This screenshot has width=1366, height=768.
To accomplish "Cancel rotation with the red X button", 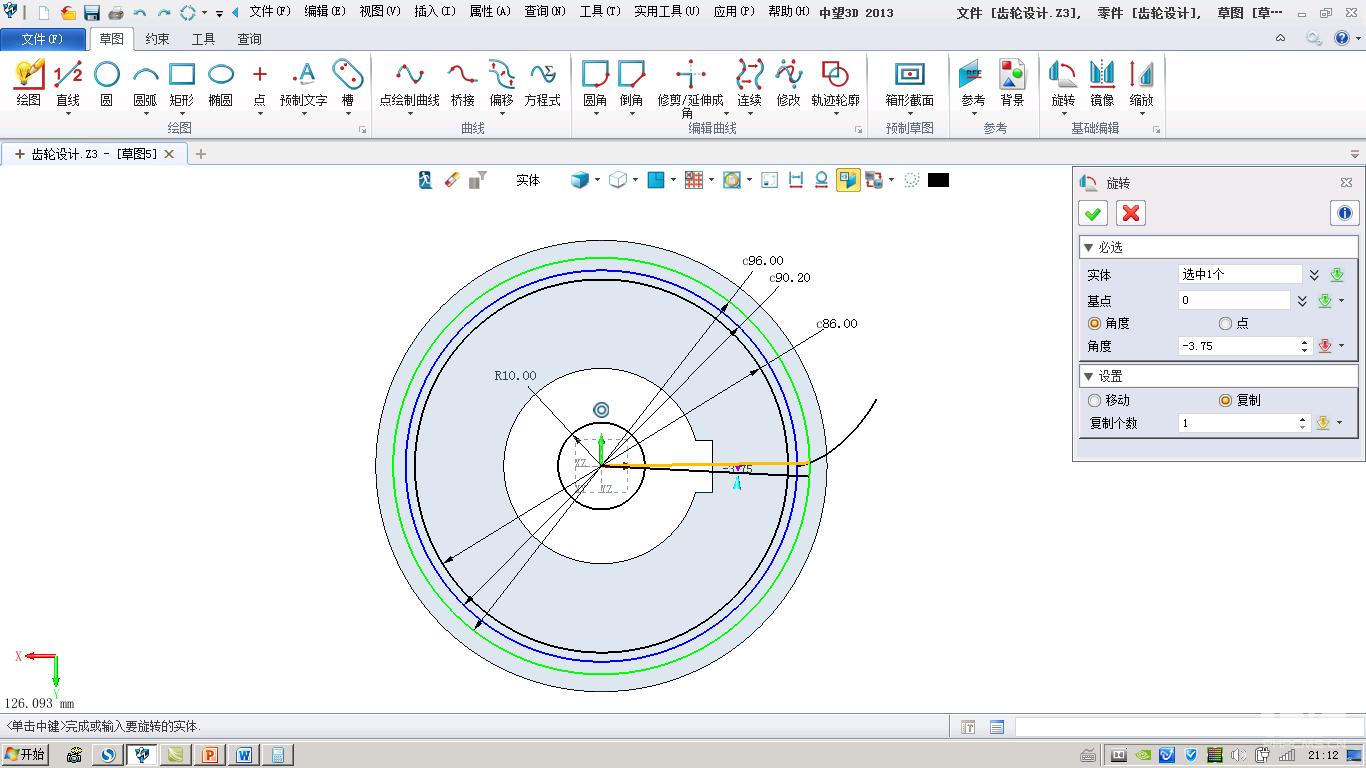I will coord(1131,213).
